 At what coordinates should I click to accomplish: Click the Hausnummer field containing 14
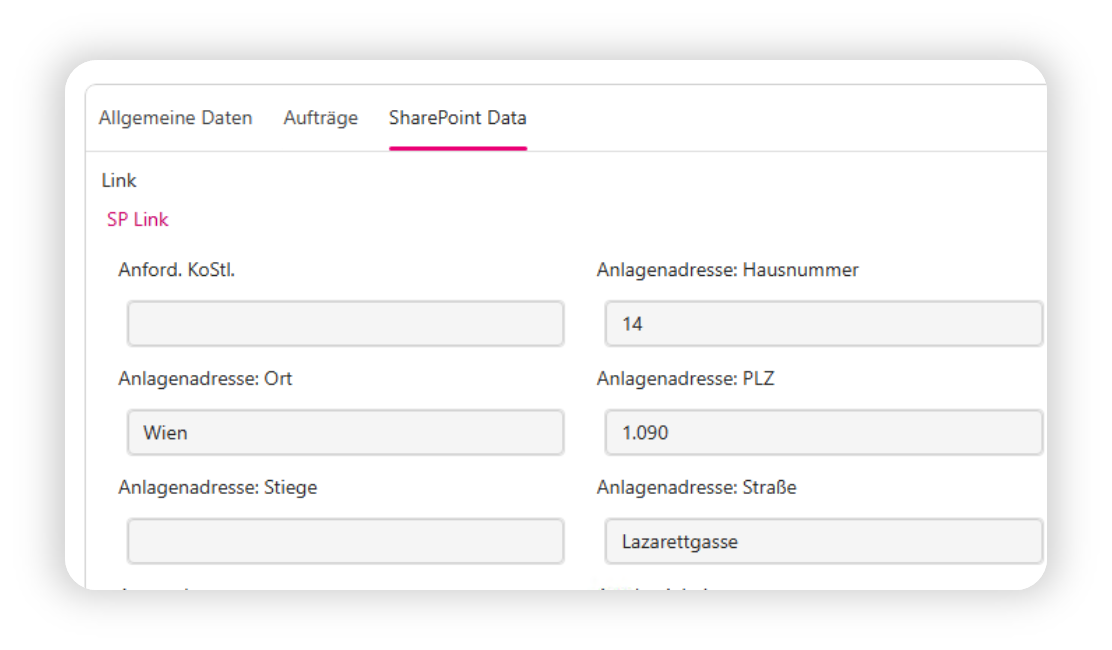[x=823, y=324]
